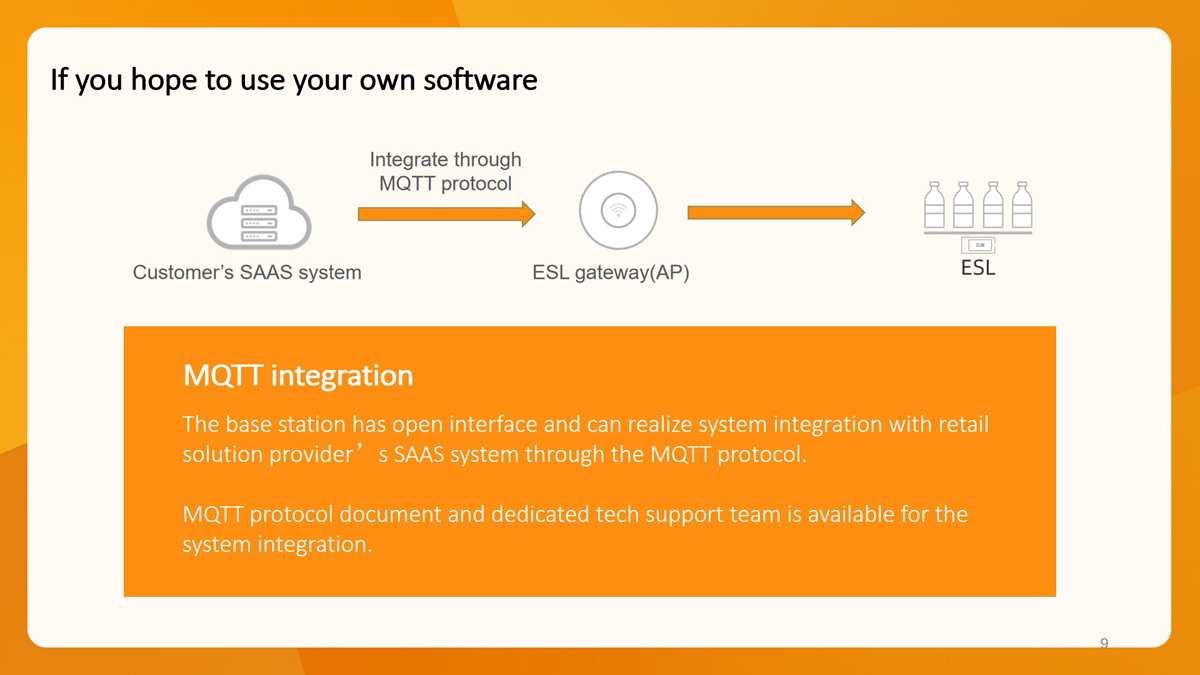Click the small price tag below the bottles

pos(978,245)
